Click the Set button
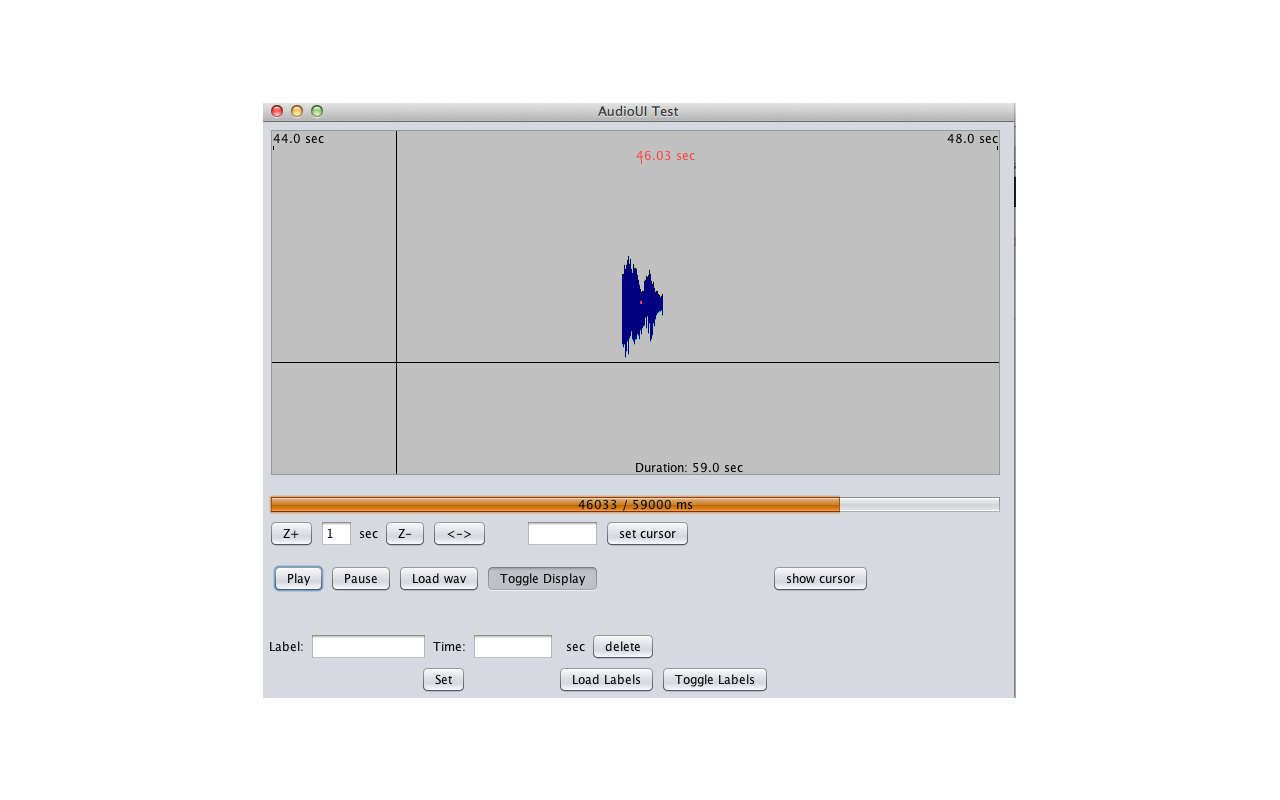Screen dimensions: 1280x800 (x=443, y=680)
